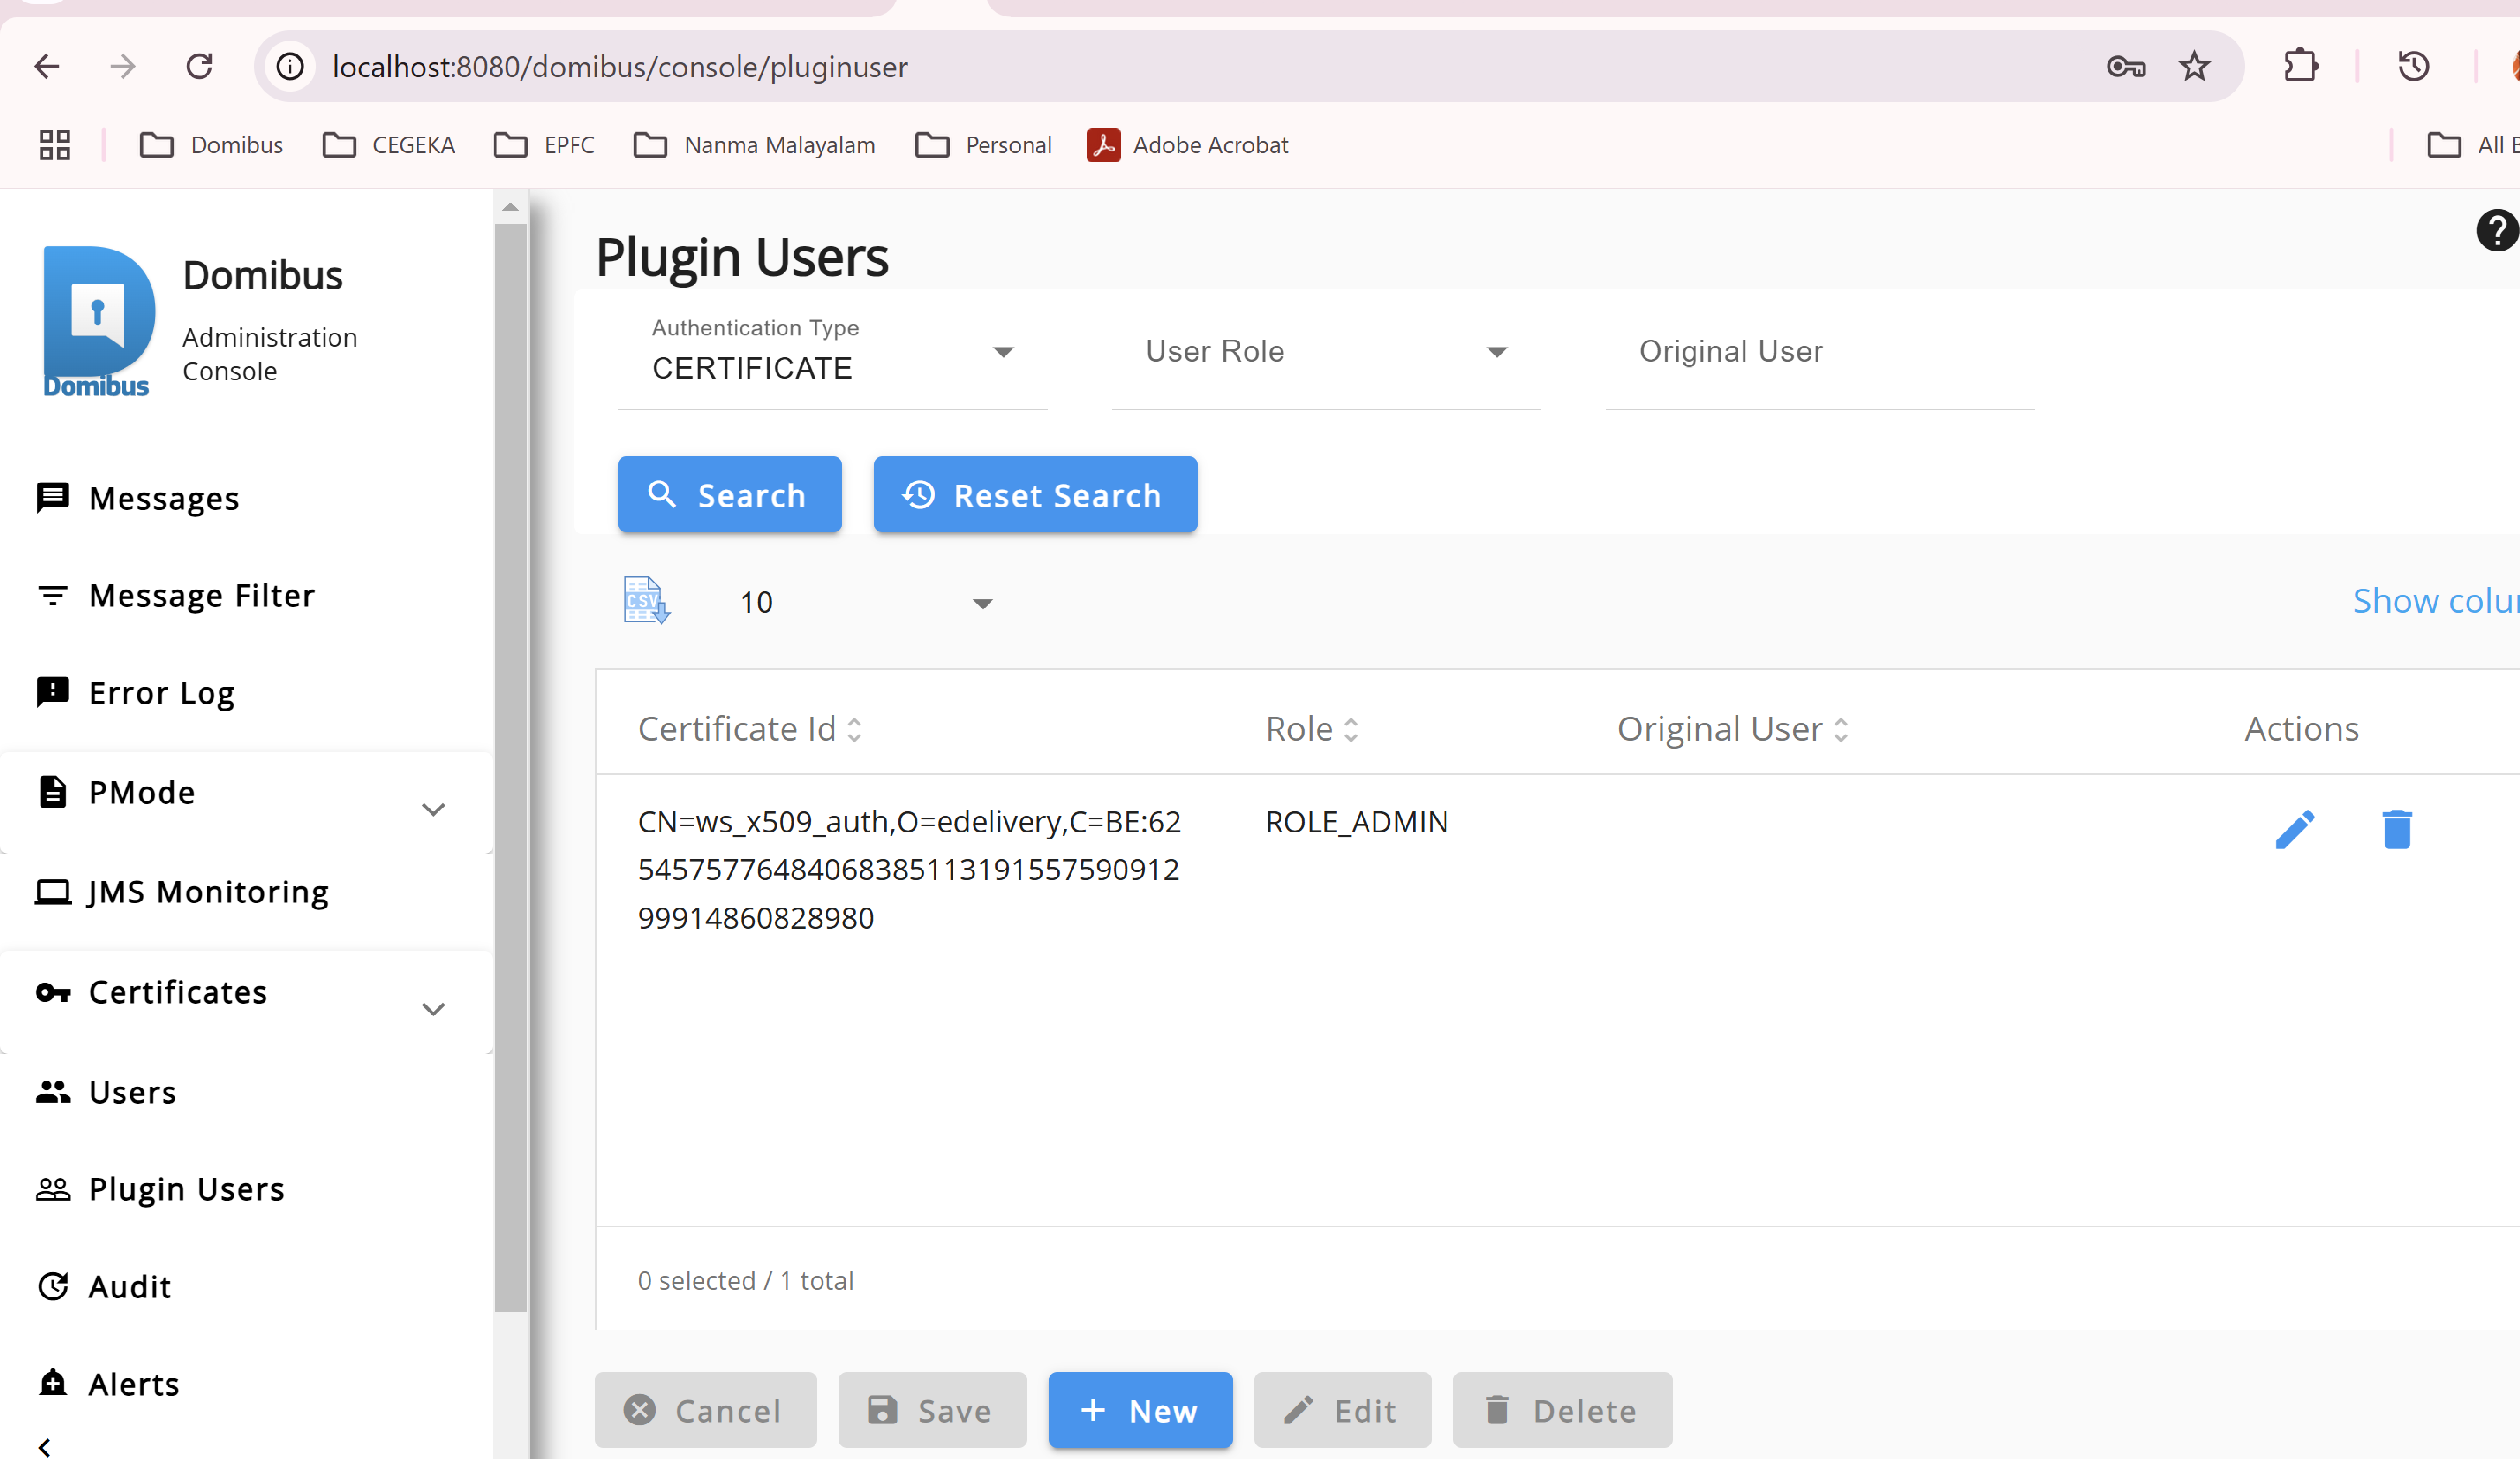This screenshot has width=2520, height=1459.
Task: Open Audit in the sidebar
Action: (x=104, y=1287)
